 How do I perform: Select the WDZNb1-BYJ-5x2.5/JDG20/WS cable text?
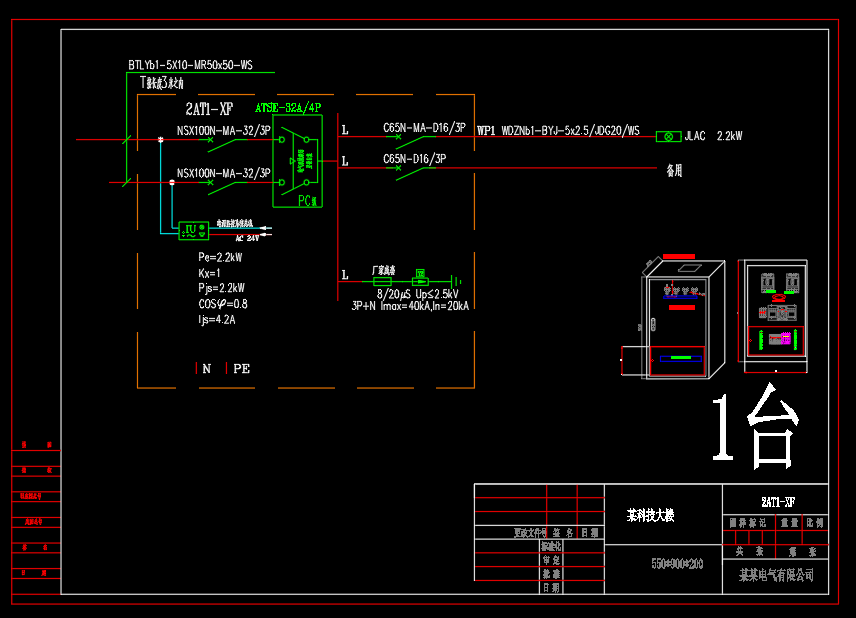[x=570, y=130]
